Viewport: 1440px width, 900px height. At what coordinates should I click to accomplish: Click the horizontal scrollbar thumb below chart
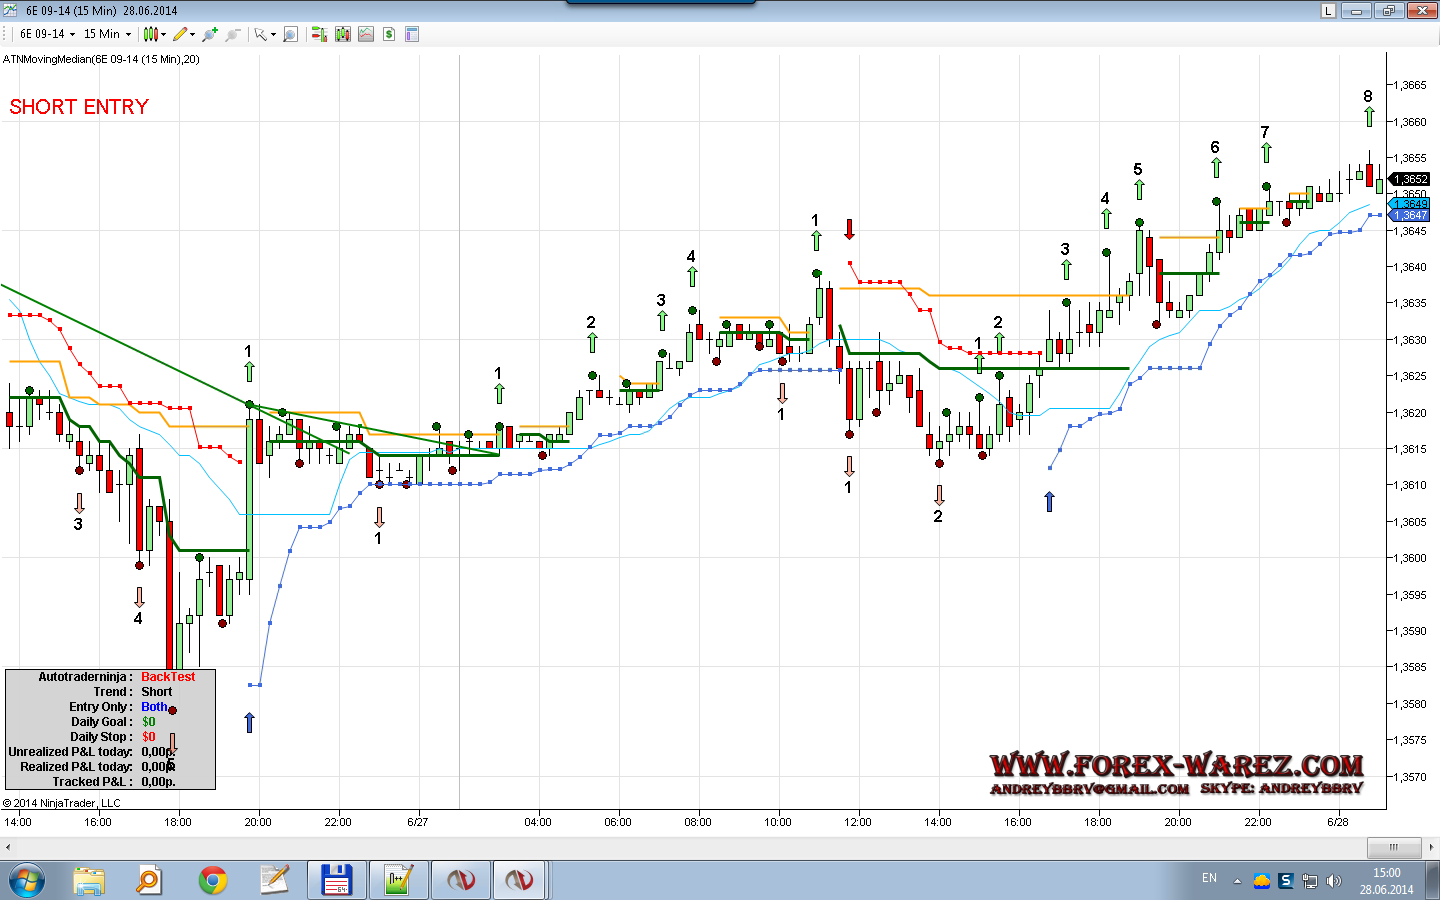[x=1393, y=847]
